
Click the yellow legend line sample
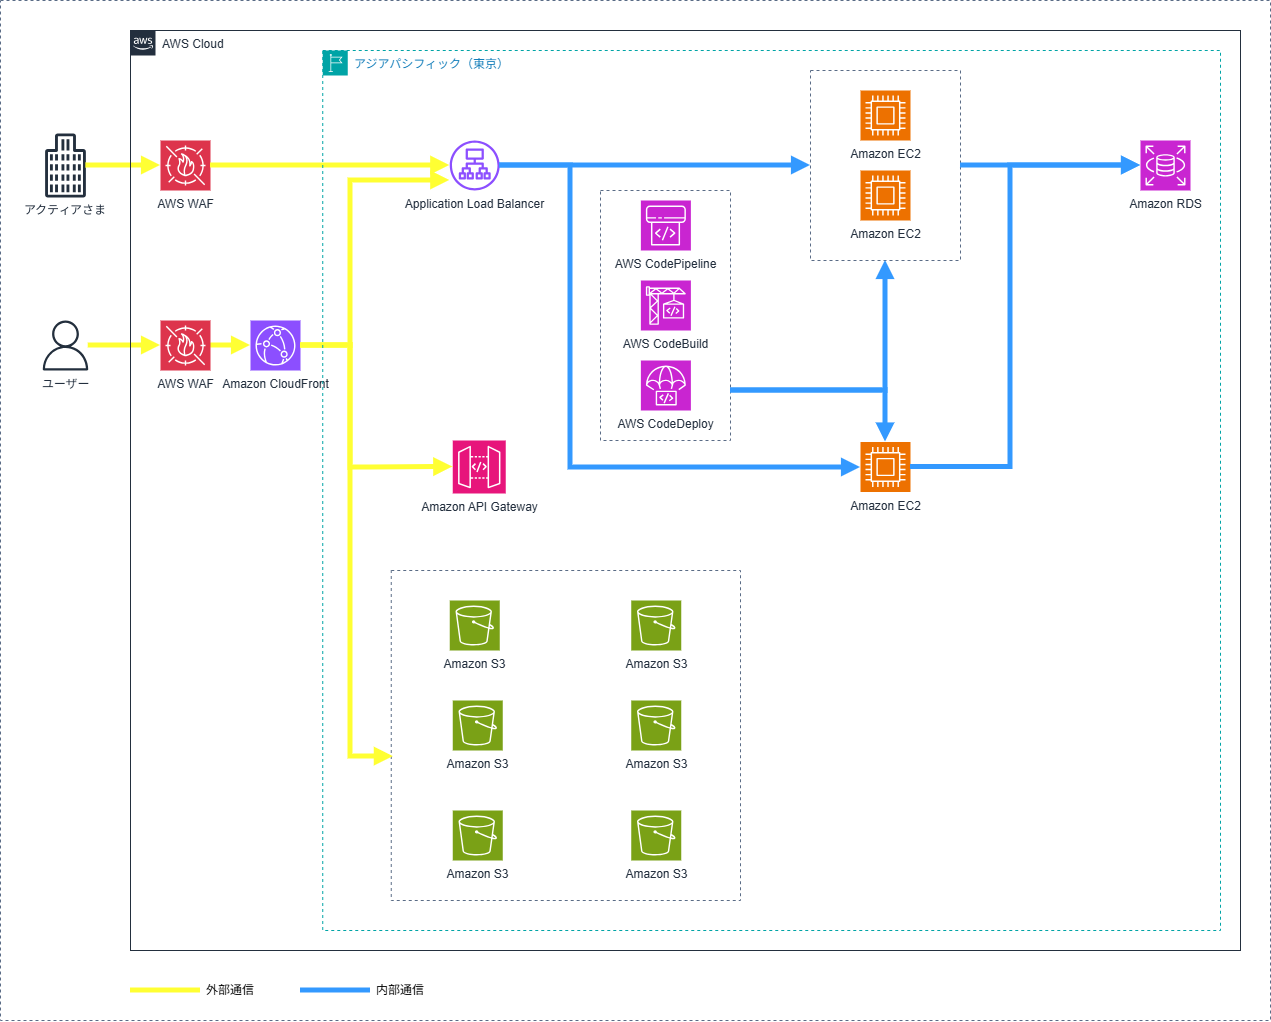[x=165, y=990]
